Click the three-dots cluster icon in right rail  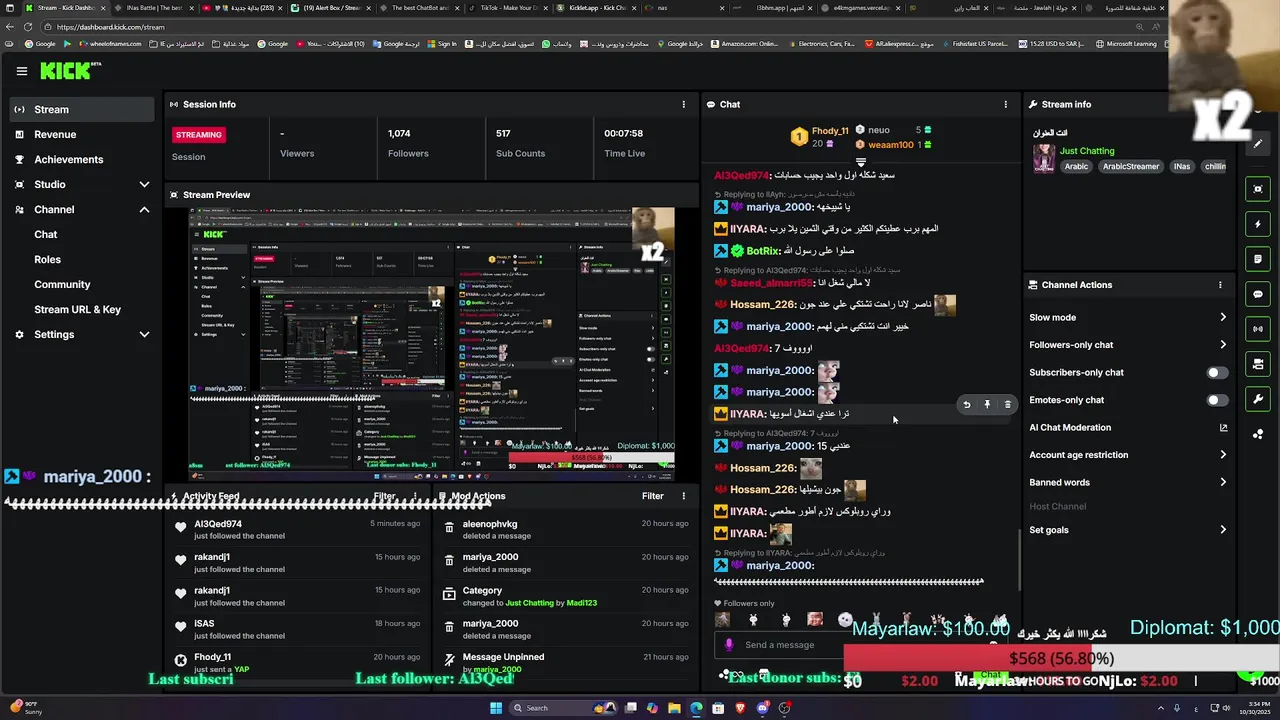[x=1258, y=434]
